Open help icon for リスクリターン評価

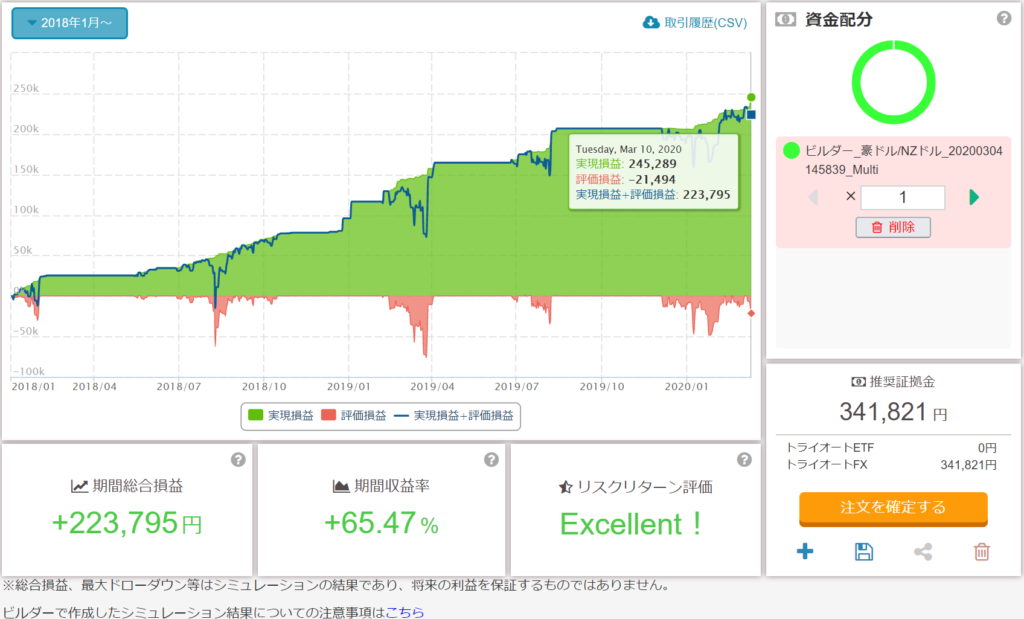pyautogui.click(x=744, y=460)
